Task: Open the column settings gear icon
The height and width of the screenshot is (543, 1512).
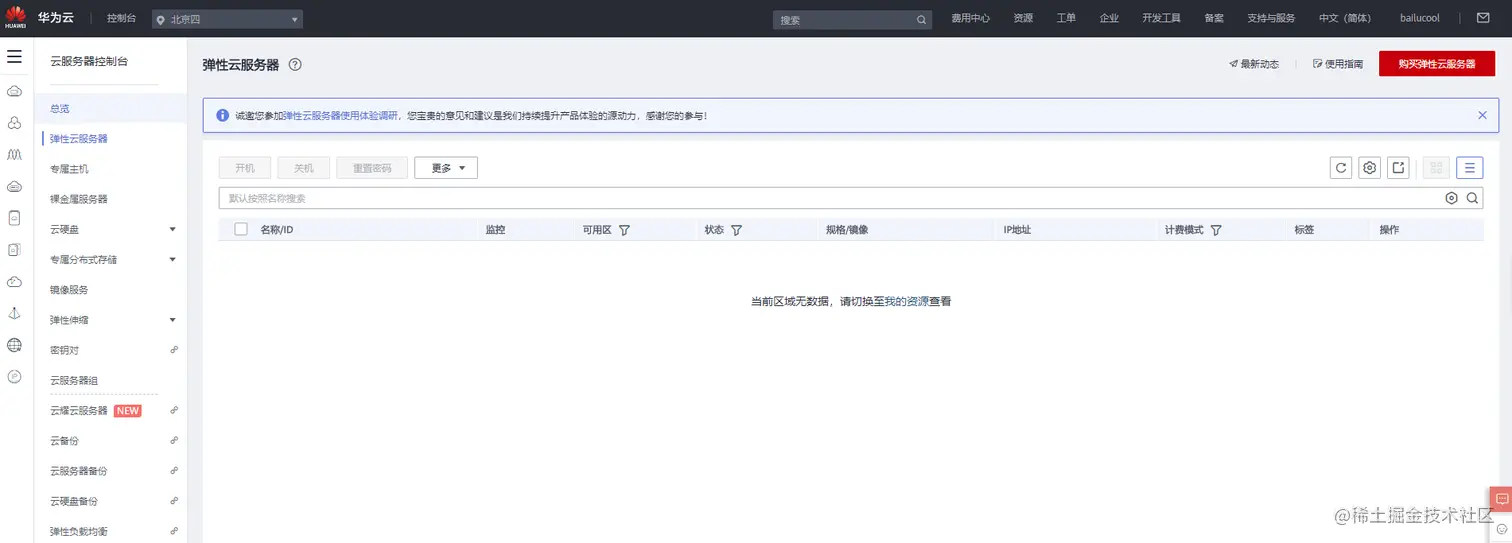Action: point(1370,168)
